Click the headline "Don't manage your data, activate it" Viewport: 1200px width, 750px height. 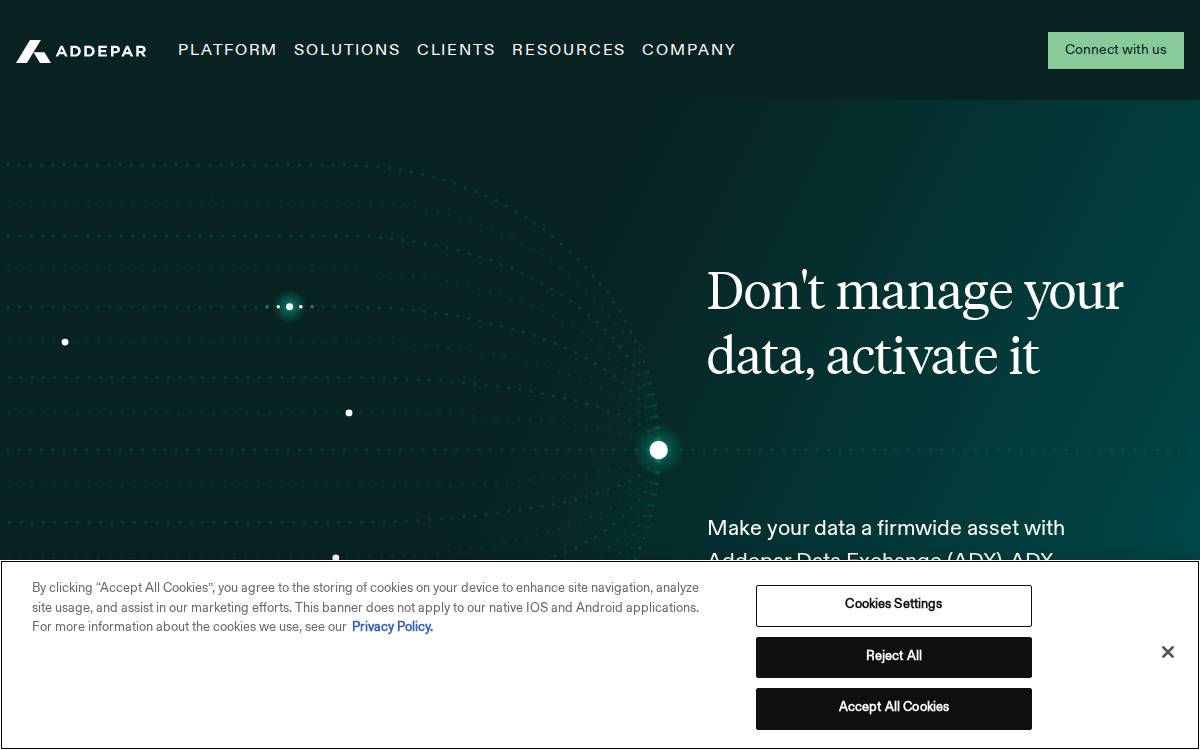(915, 323)
